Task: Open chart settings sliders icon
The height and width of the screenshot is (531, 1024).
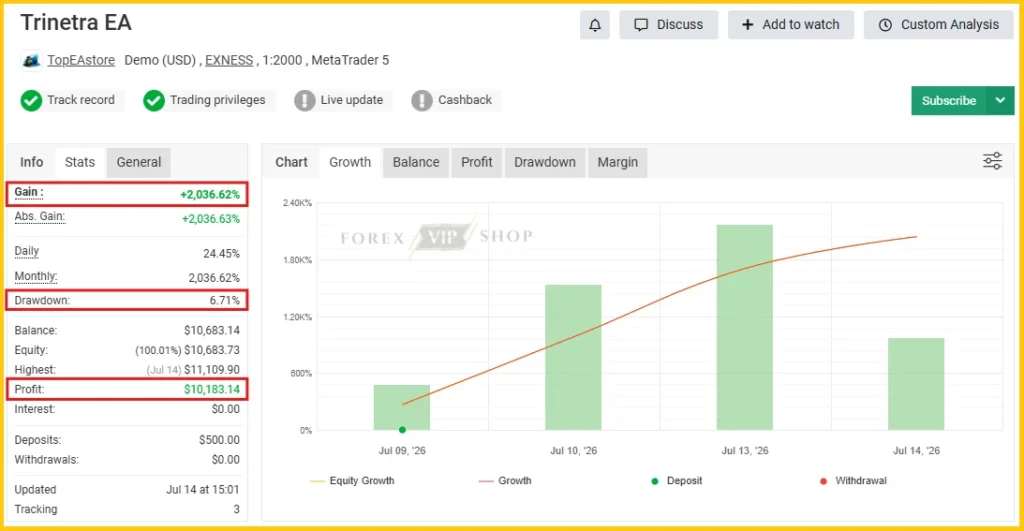Action: [x=992, y=161]
